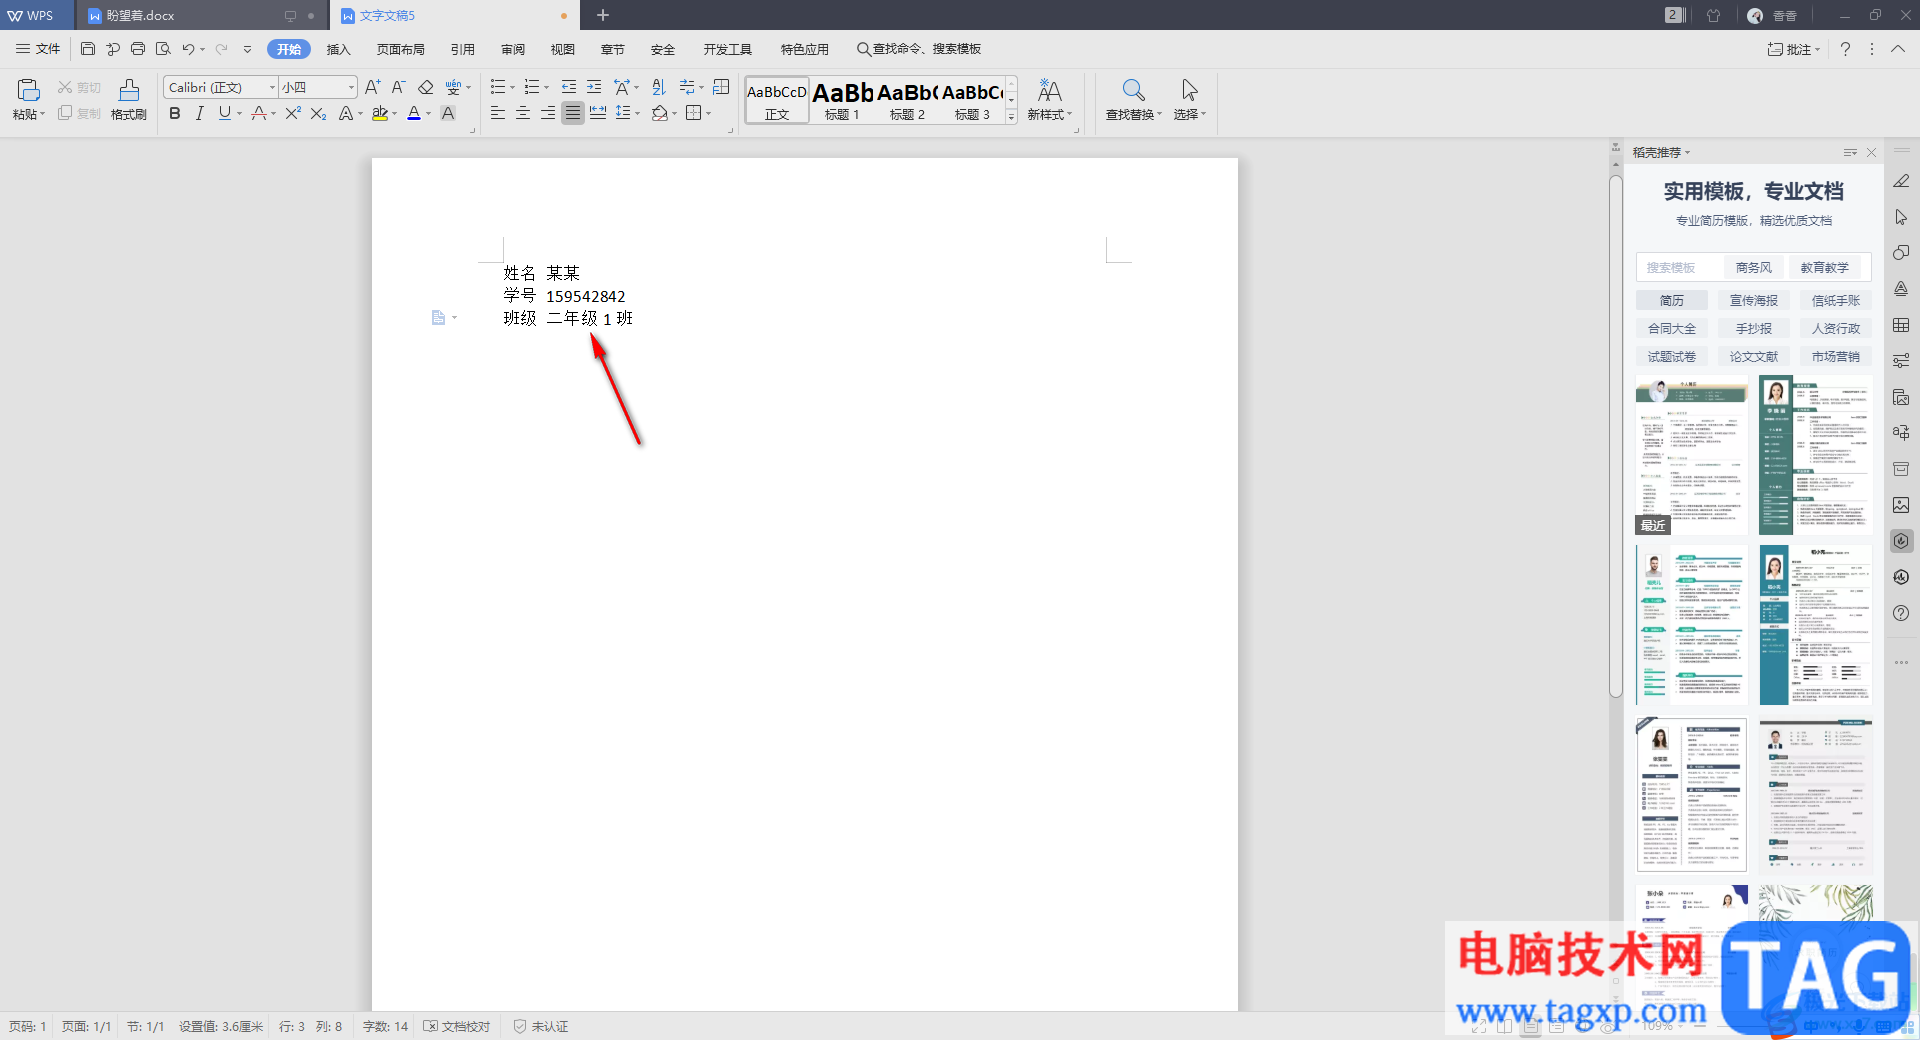Click the 文档校对 status bar item
This screenshot has height=1040, width=1920.
tap(457, 1026)
